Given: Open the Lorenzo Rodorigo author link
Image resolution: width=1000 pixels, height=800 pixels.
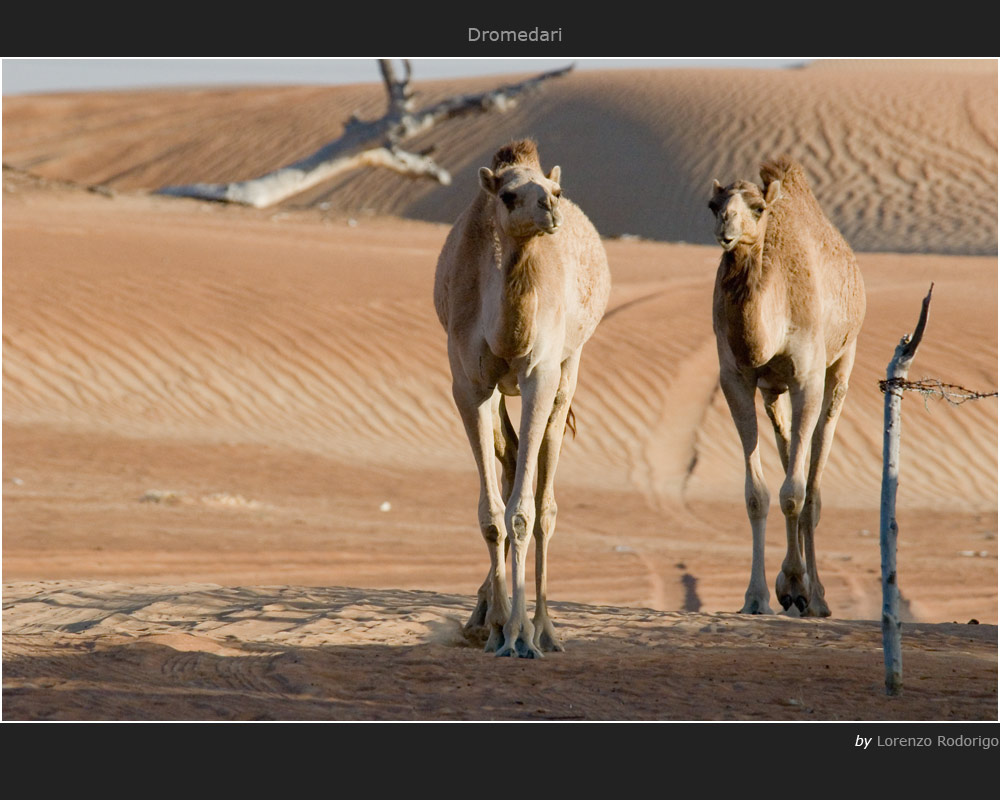Looking at the screenshot, I should click(936, 741).
